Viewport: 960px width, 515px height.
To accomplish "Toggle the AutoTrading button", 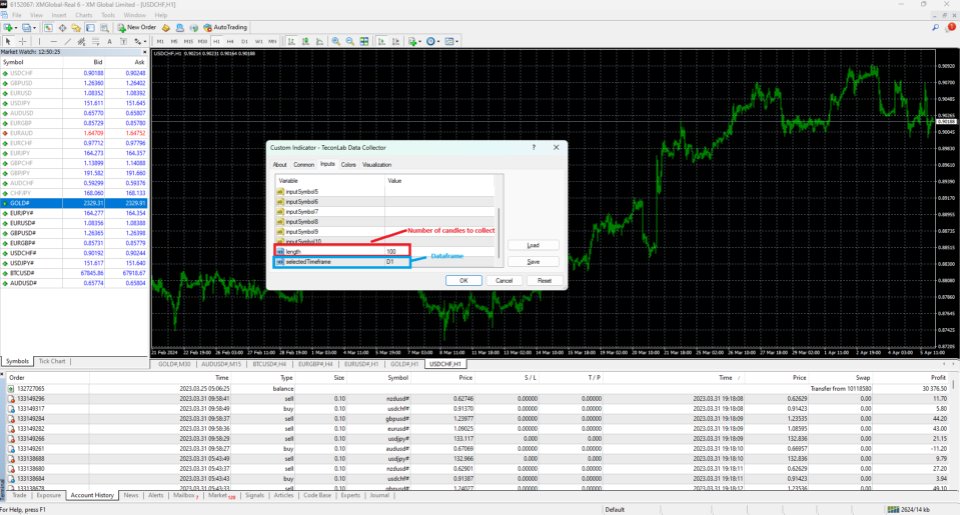I will click(x=225, y=28).
